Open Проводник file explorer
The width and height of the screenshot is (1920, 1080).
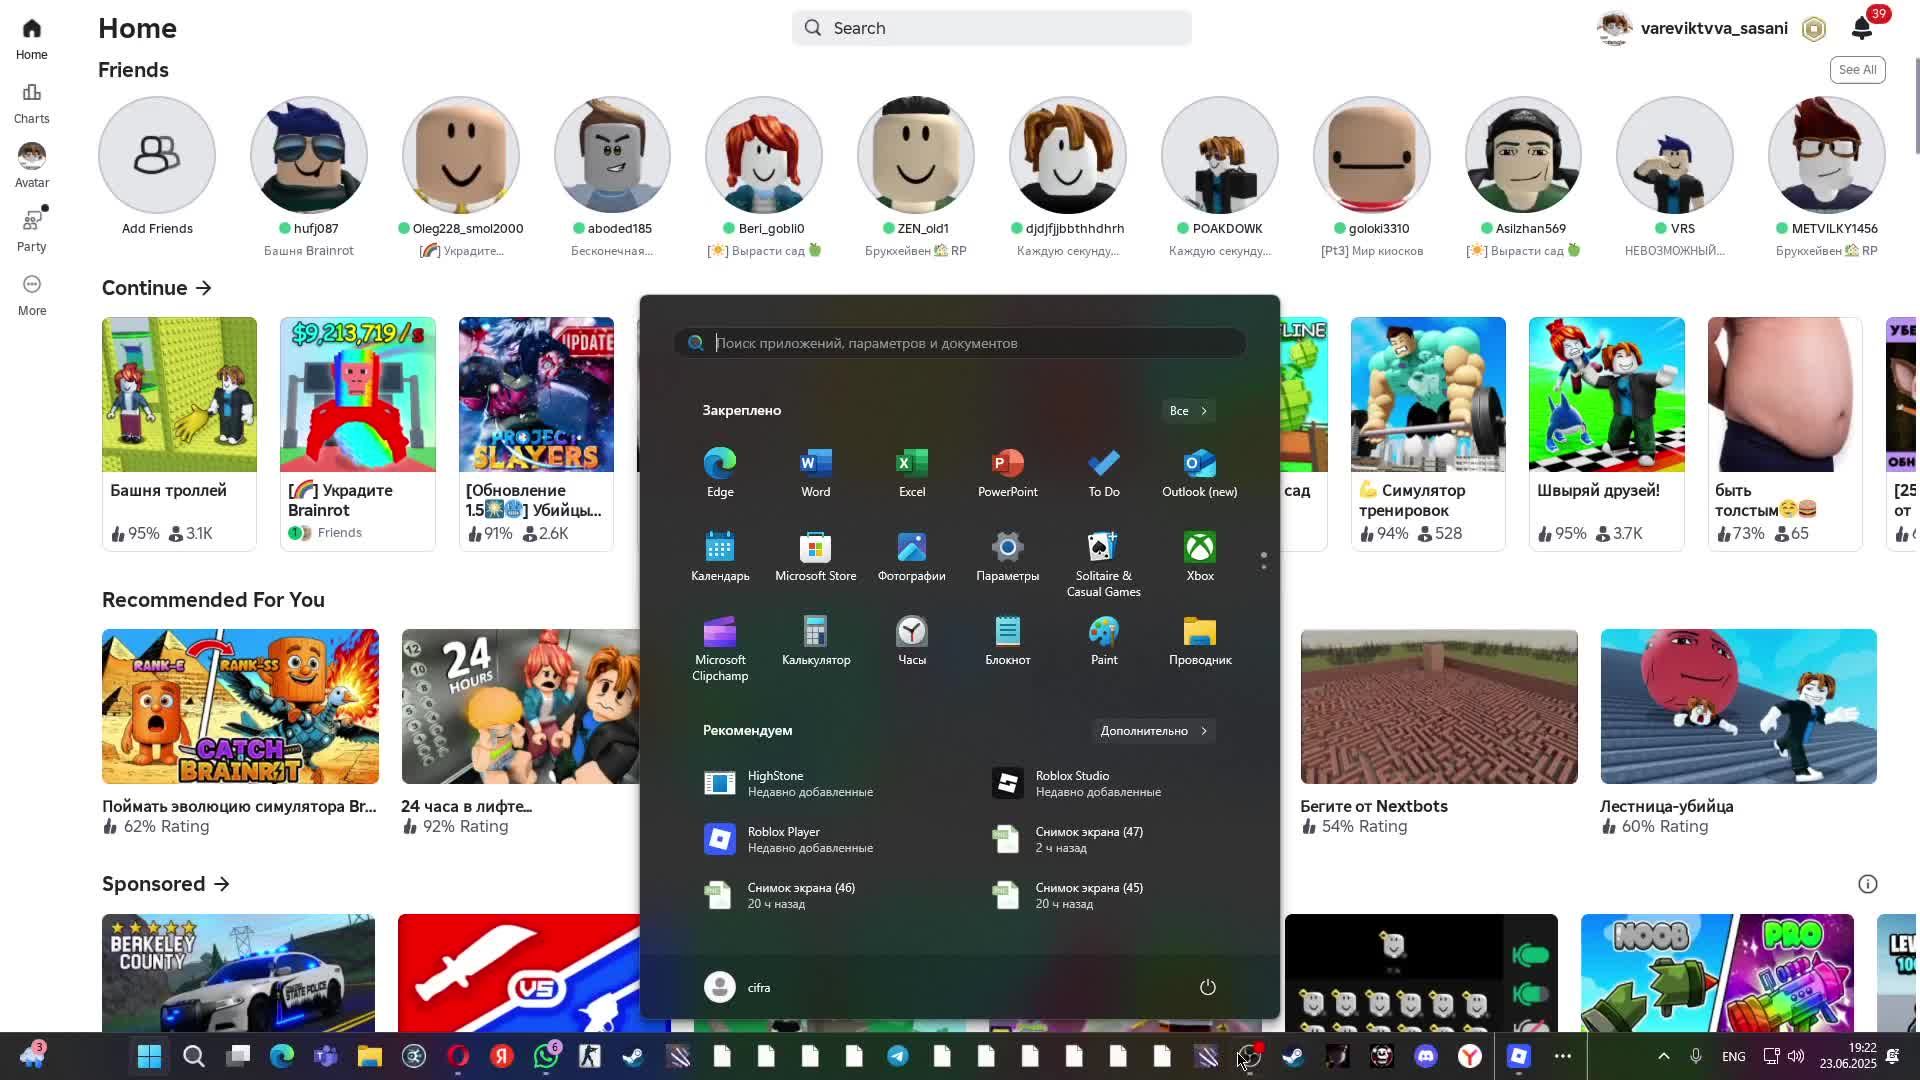(1200, 640)
